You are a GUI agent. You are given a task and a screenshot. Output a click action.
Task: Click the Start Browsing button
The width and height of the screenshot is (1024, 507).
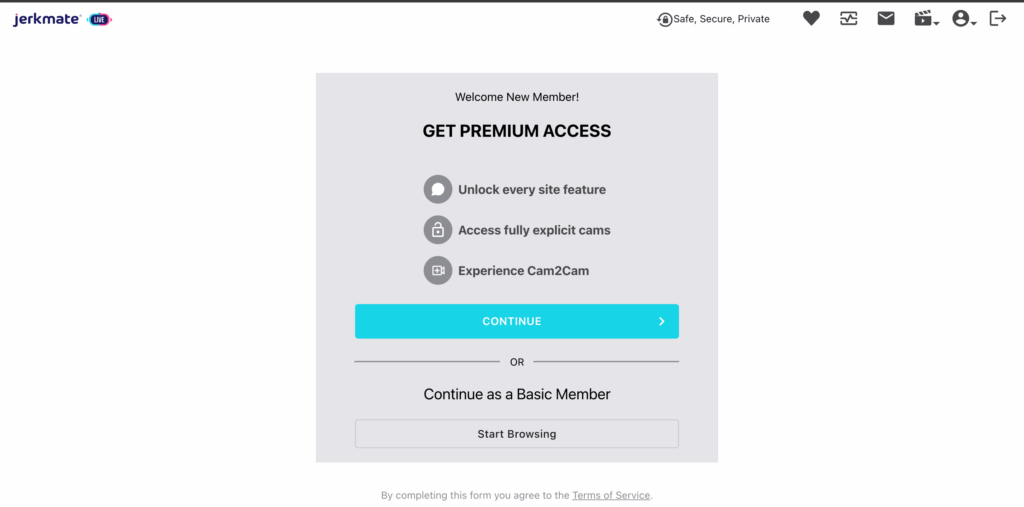(x=517, y=434)
